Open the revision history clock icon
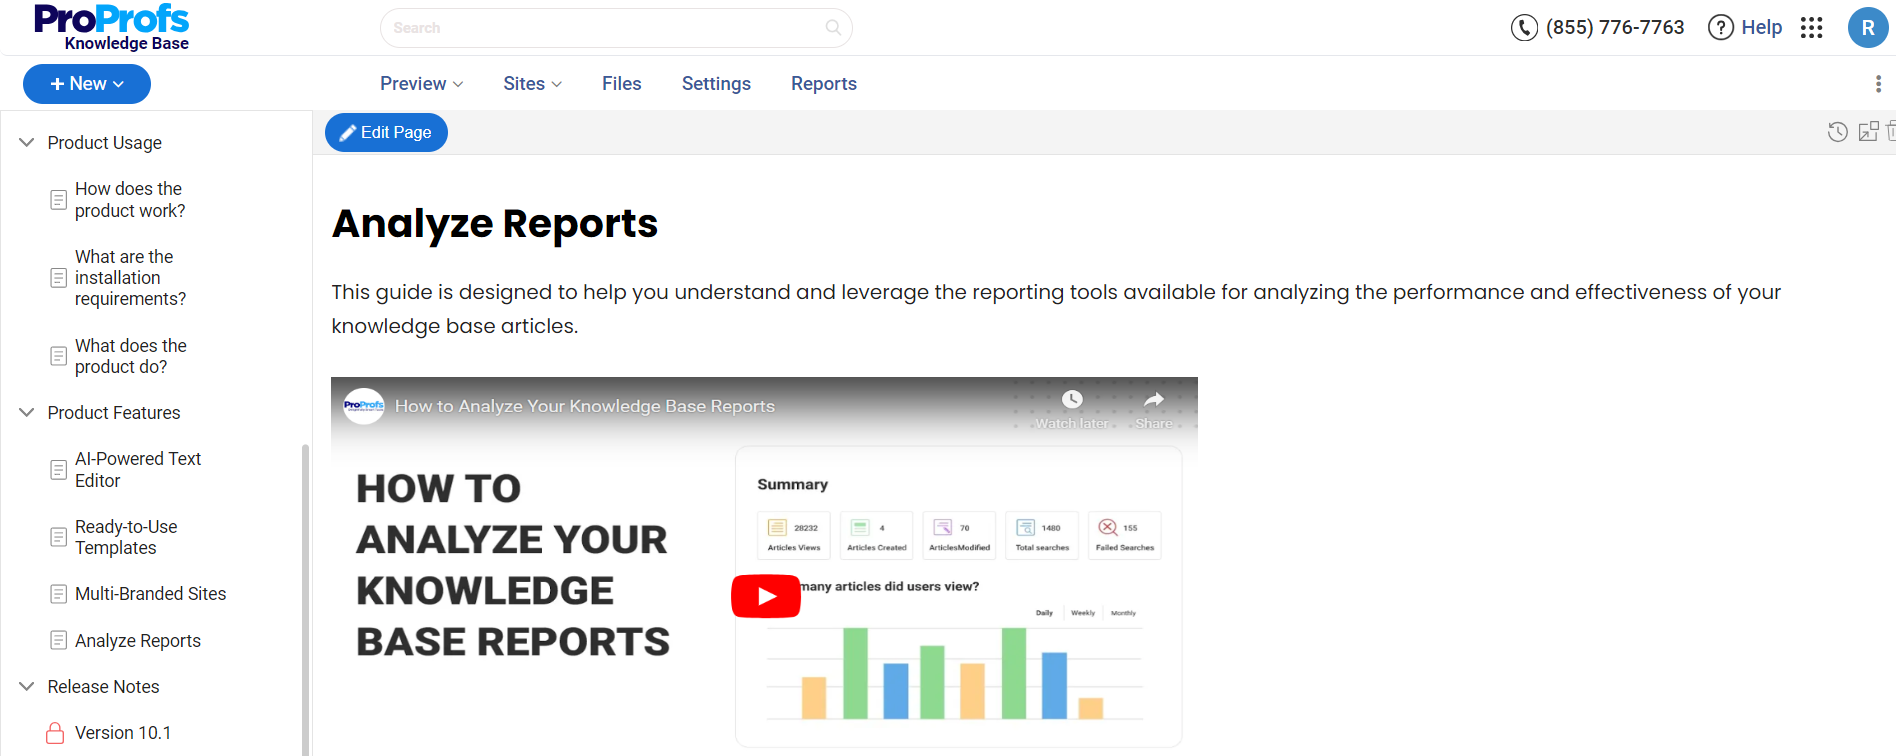This screenshot has height=756, width=1896. point(1837,132)
